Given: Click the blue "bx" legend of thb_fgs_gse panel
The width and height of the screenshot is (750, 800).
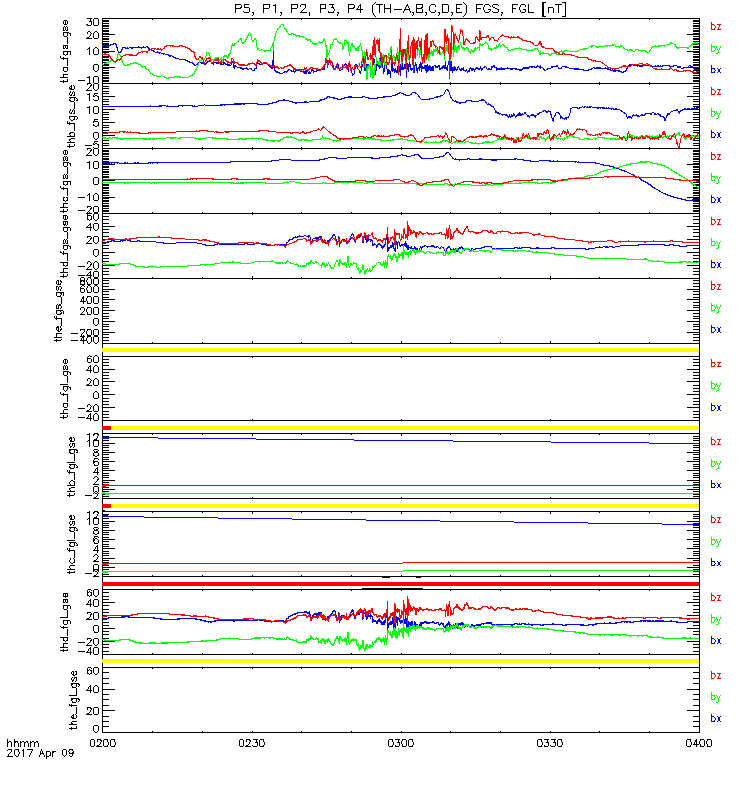Looking at the screenshot, I should 716,135.
